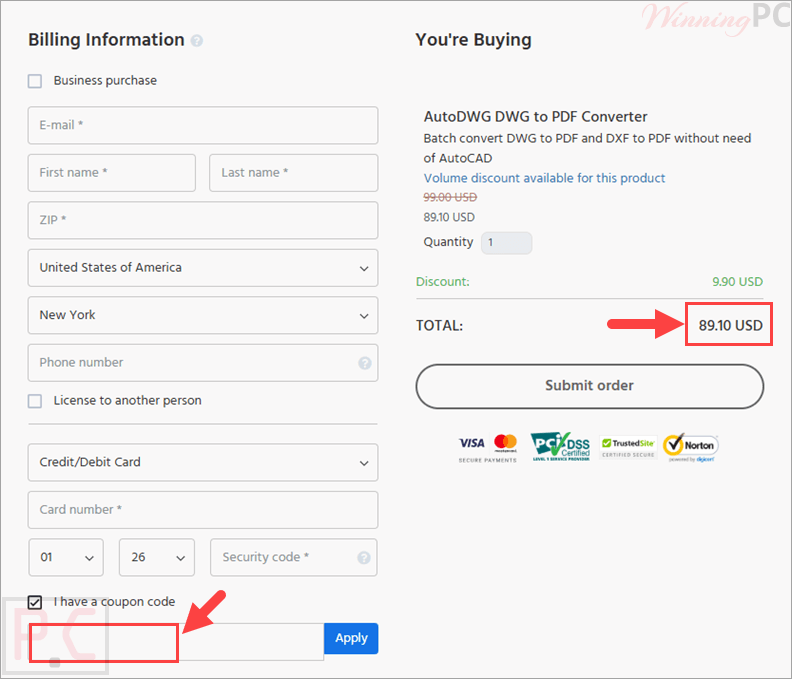
Task: Click the PCI DSS Certified badge
Action: tap(561, 447)
